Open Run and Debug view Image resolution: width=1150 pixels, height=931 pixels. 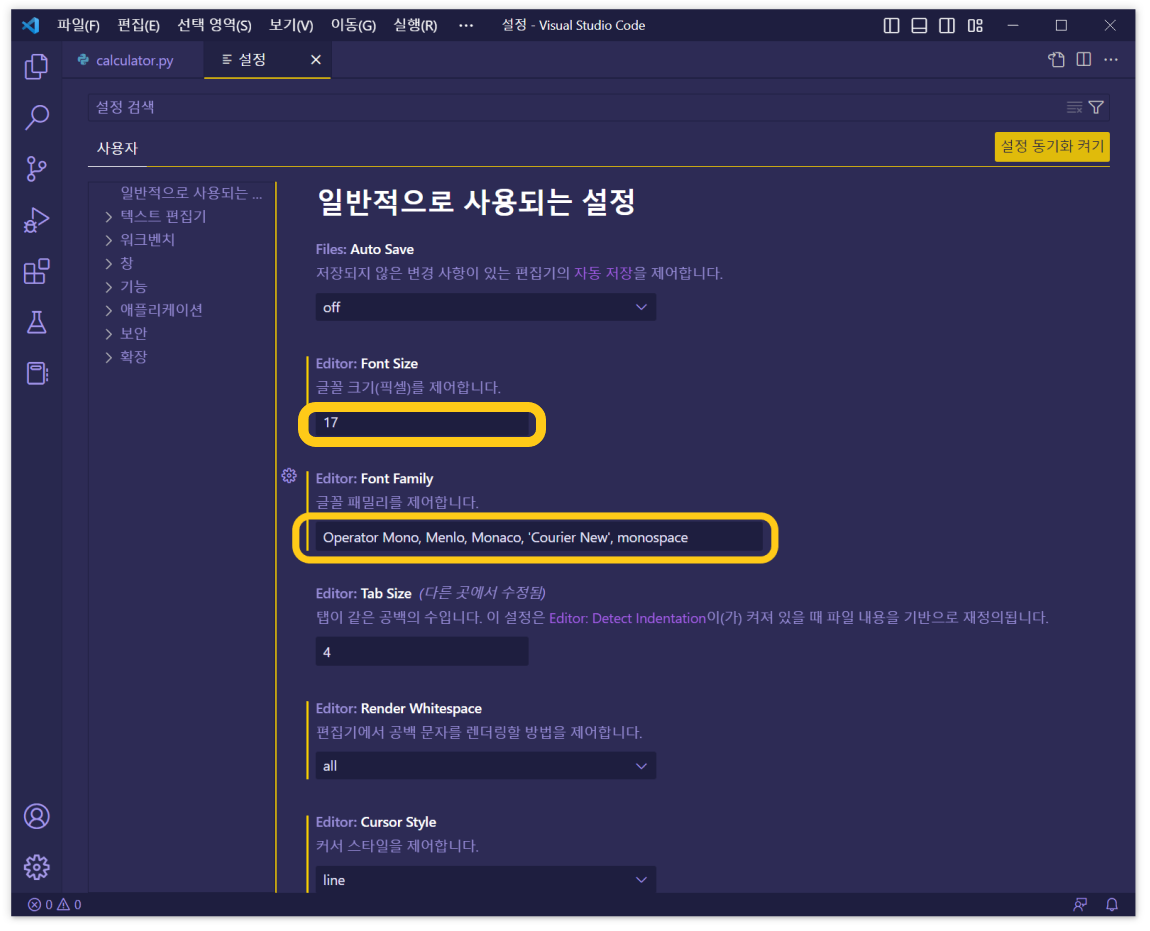(37, 220)
